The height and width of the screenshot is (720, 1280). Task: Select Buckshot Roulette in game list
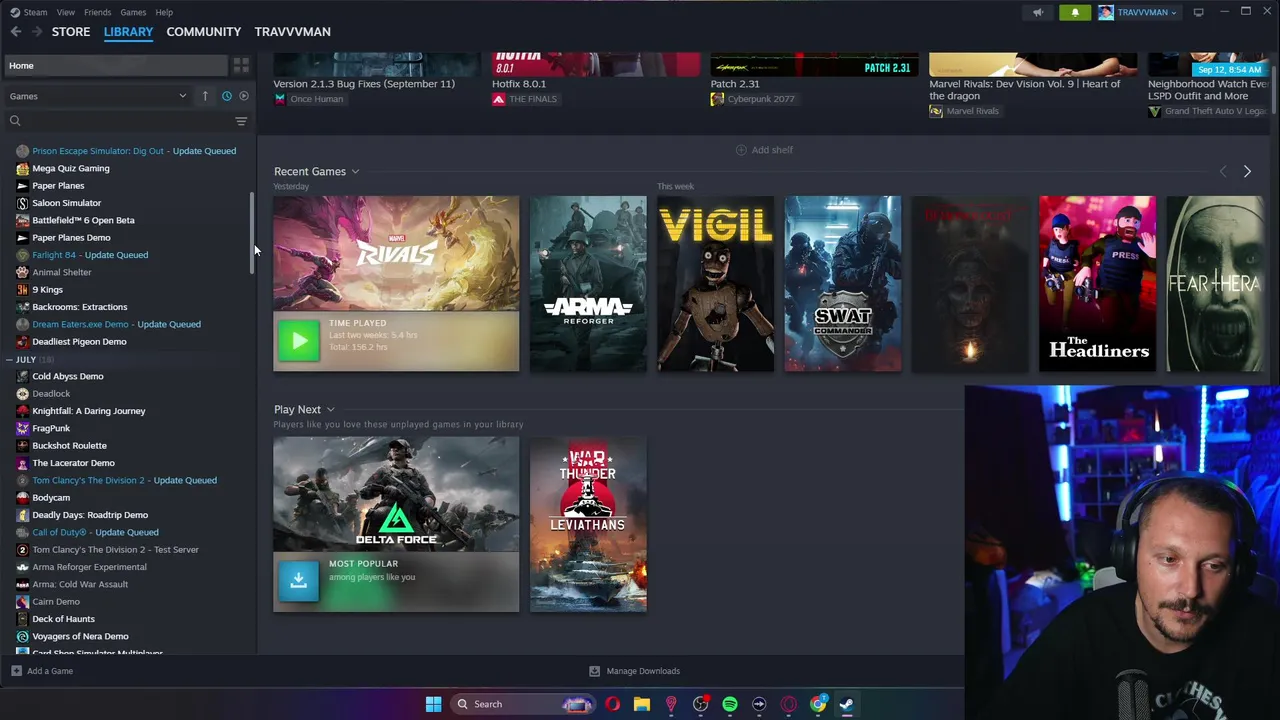(69, 446)
